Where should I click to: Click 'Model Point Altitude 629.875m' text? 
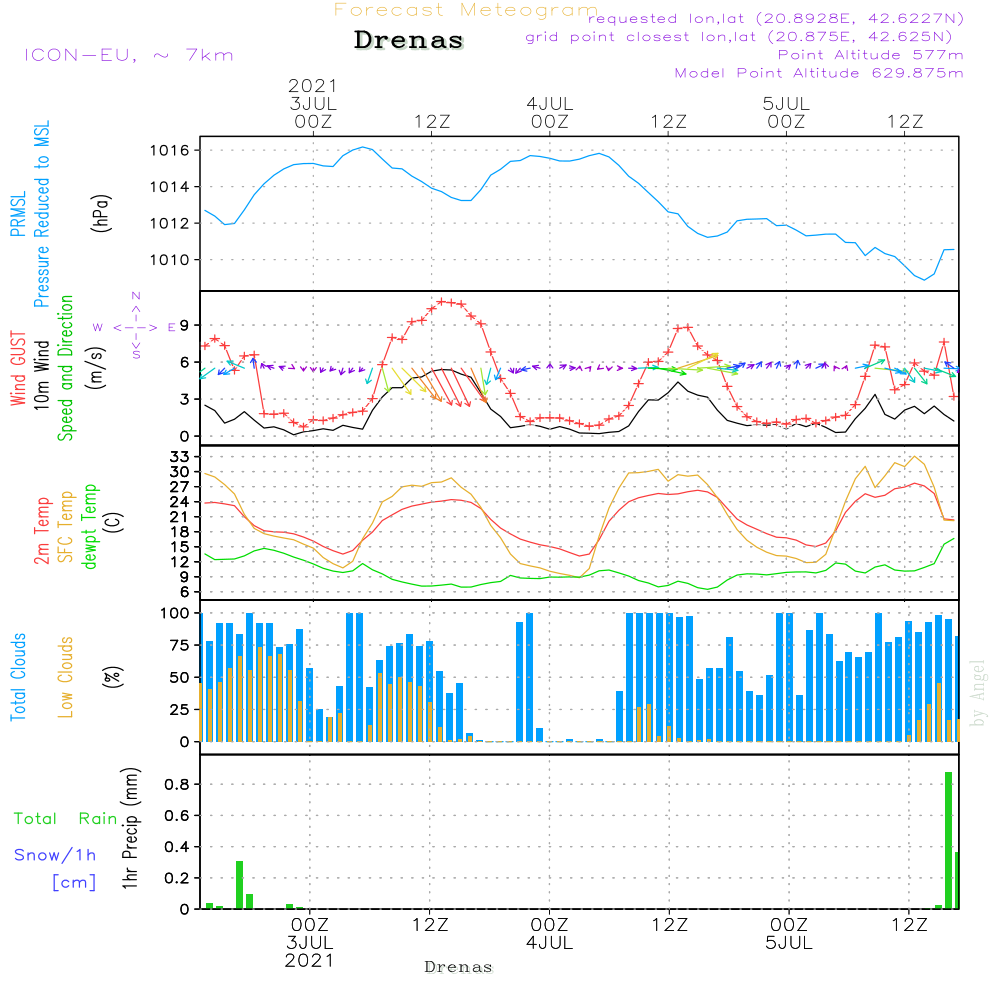pos(819,73)
